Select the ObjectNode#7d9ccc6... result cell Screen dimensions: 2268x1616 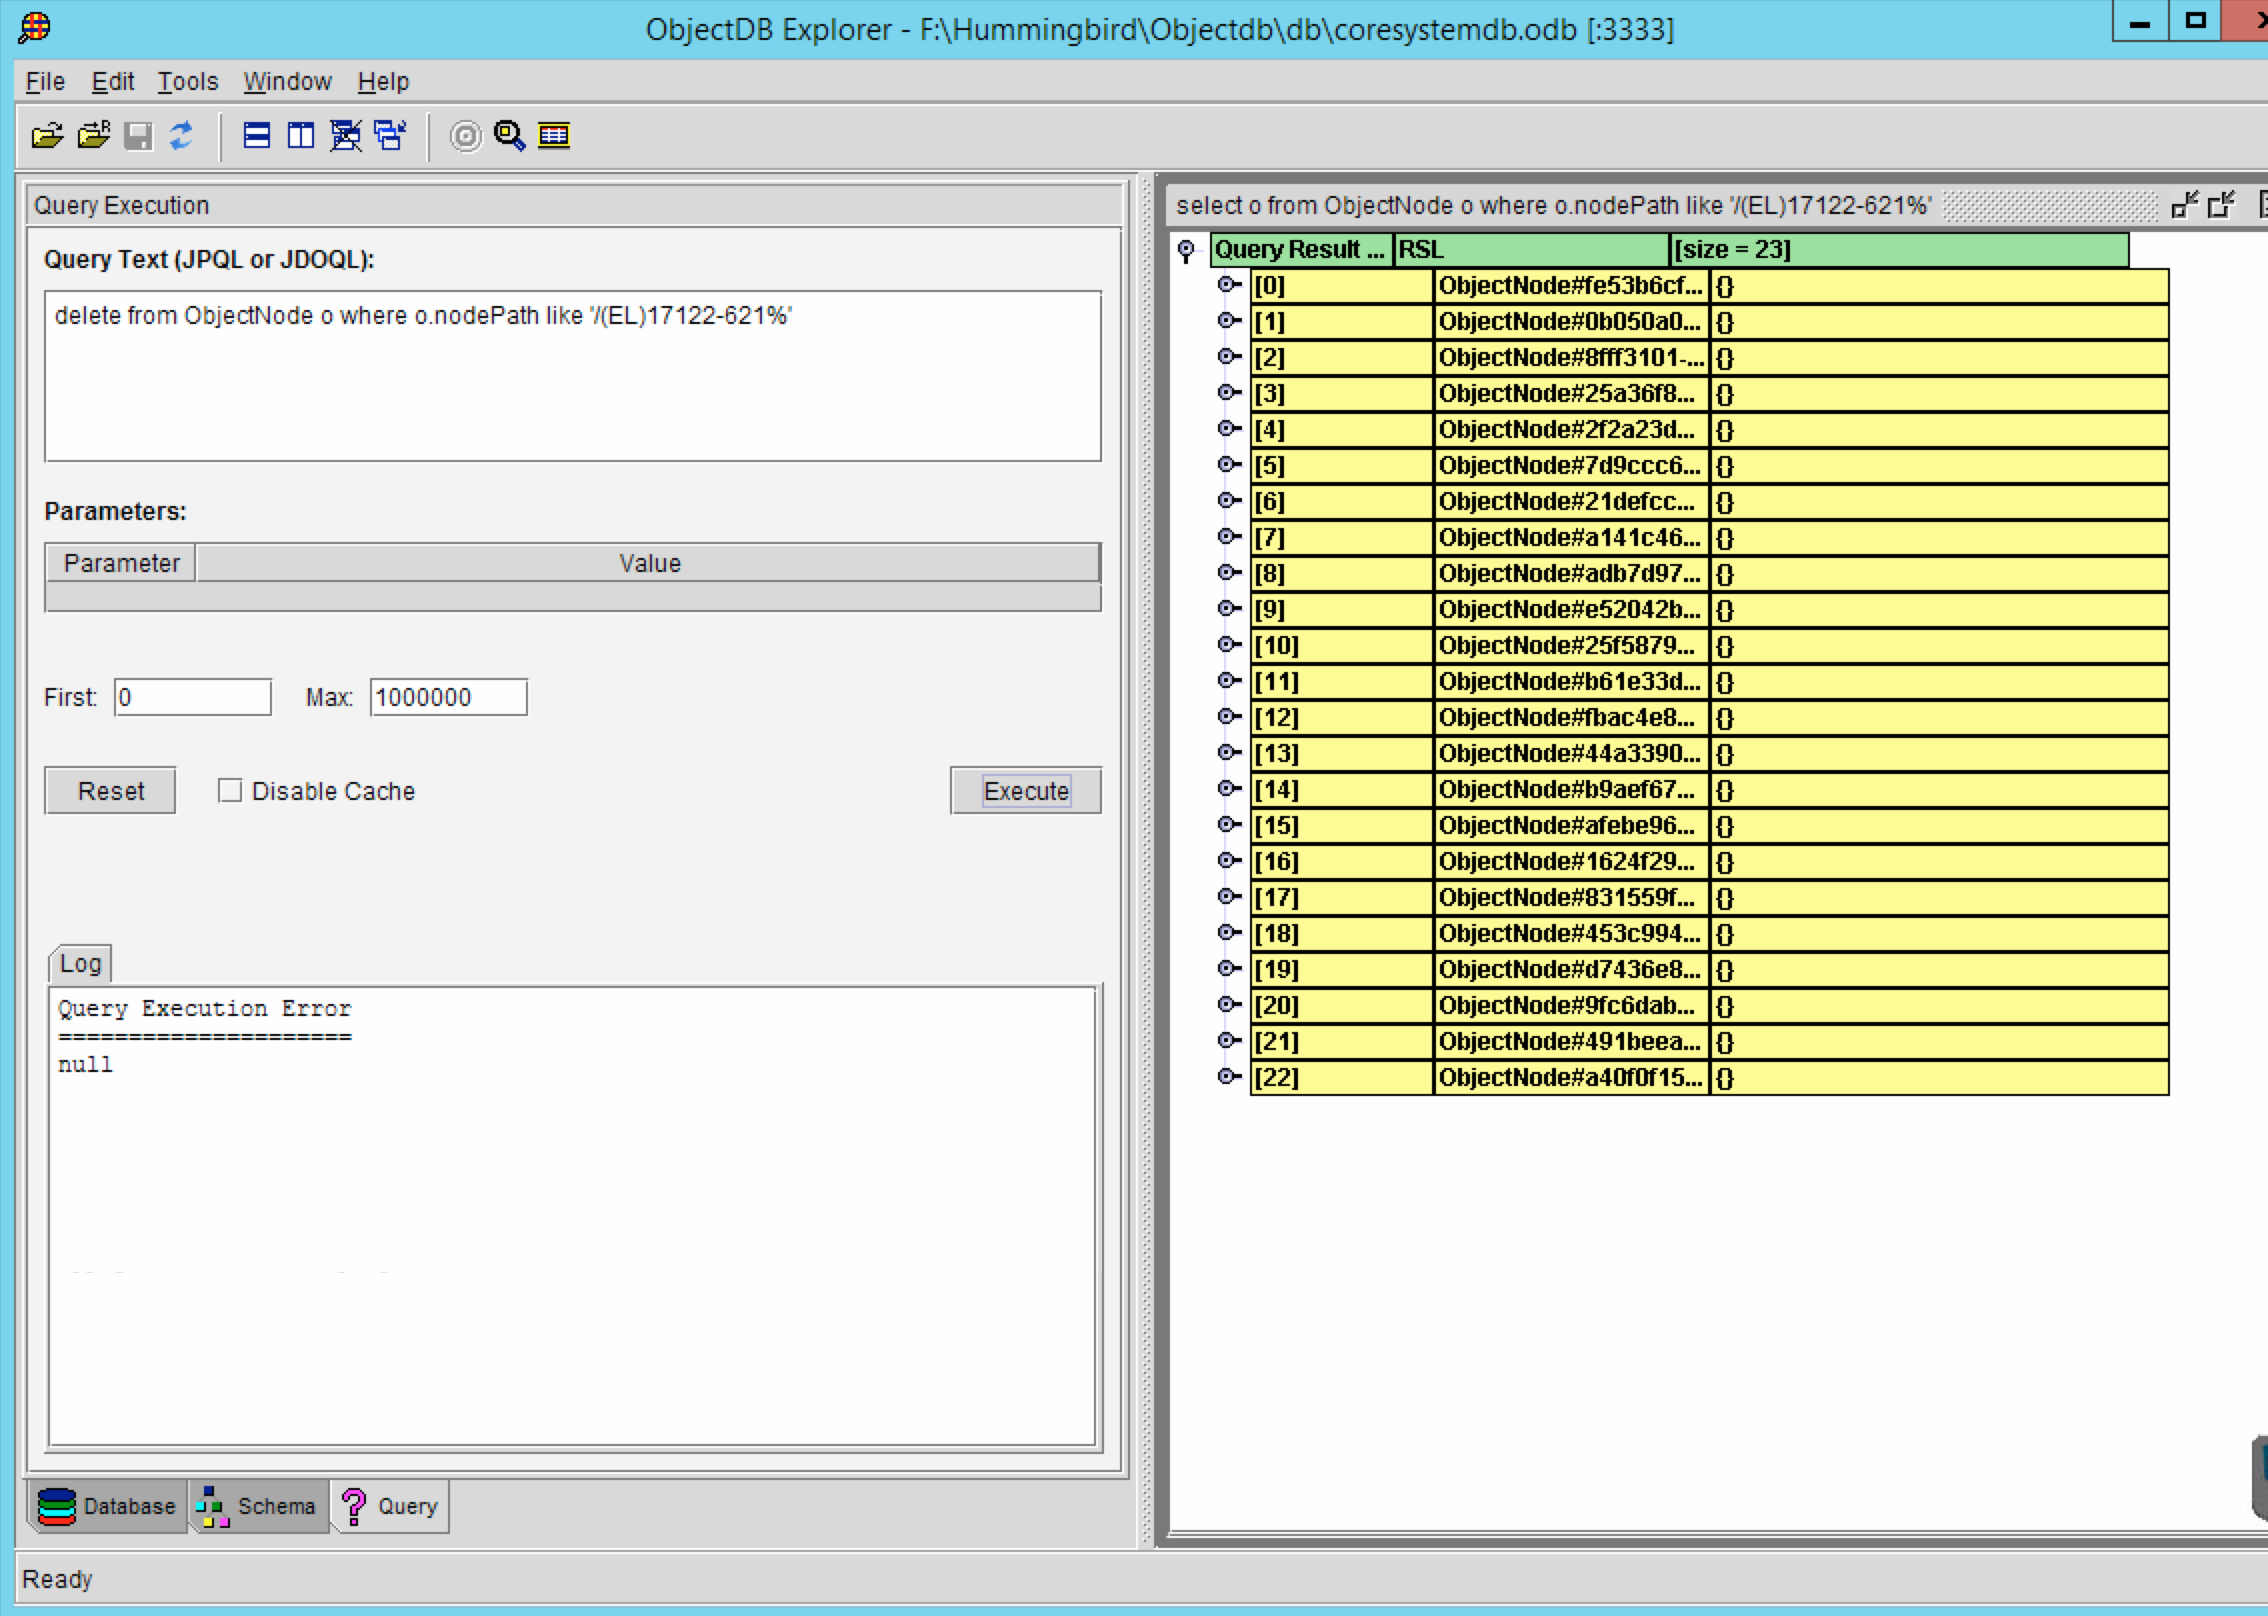click(x=1571, y=466)
